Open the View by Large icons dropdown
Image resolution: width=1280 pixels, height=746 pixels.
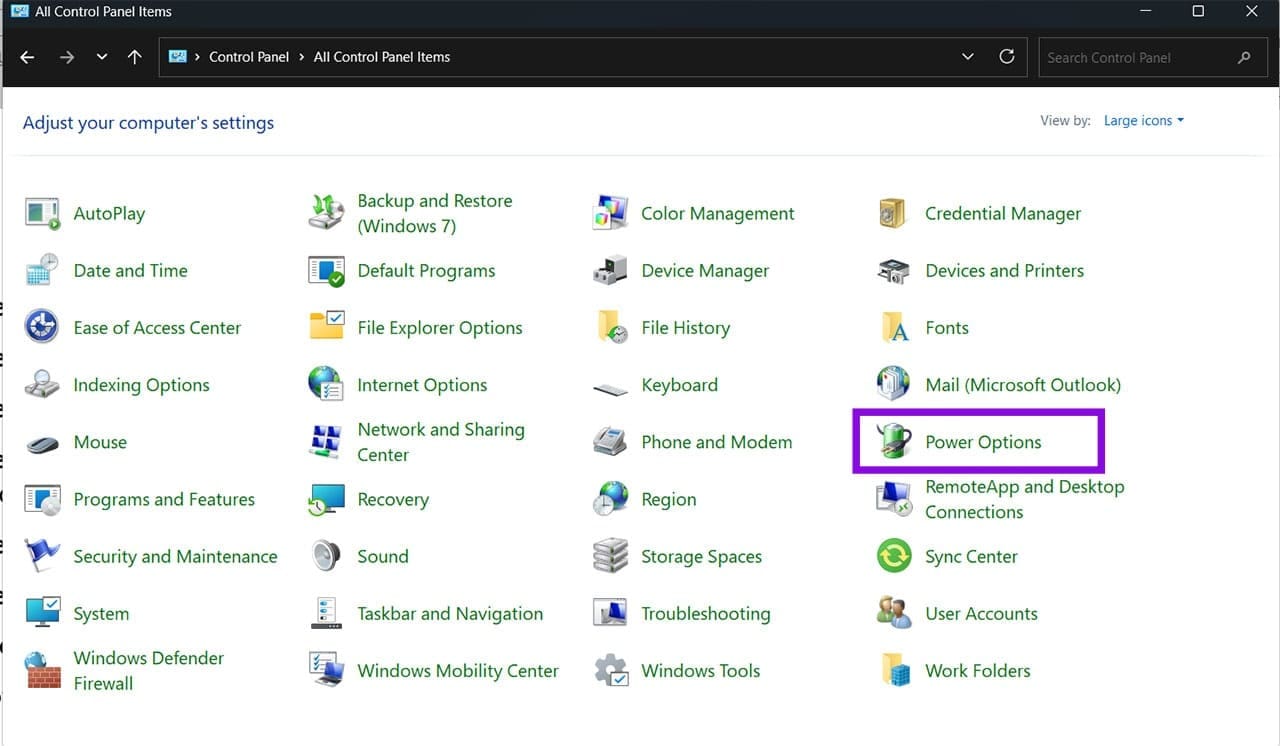tap(1144, 121)
